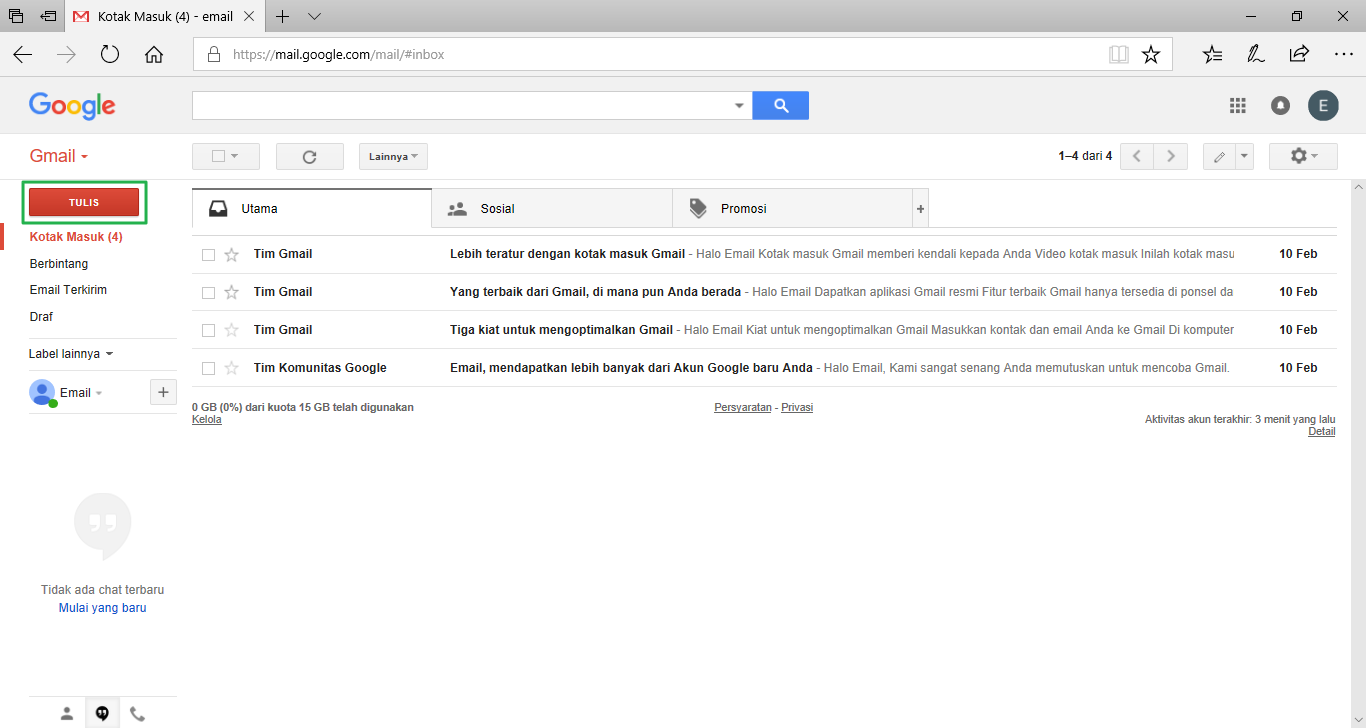Open the settings gear menu

click(1303, 156)
